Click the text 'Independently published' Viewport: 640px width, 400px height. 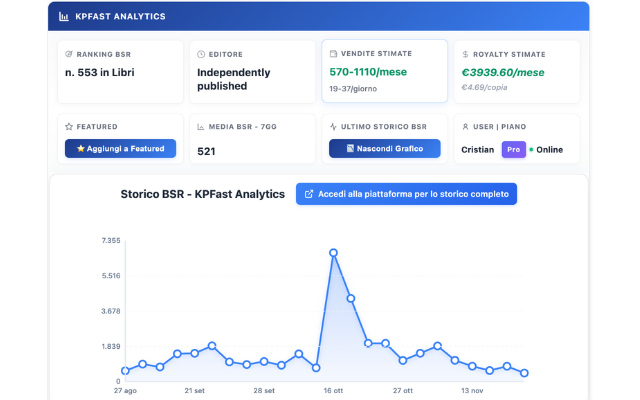tap(233, 79)
